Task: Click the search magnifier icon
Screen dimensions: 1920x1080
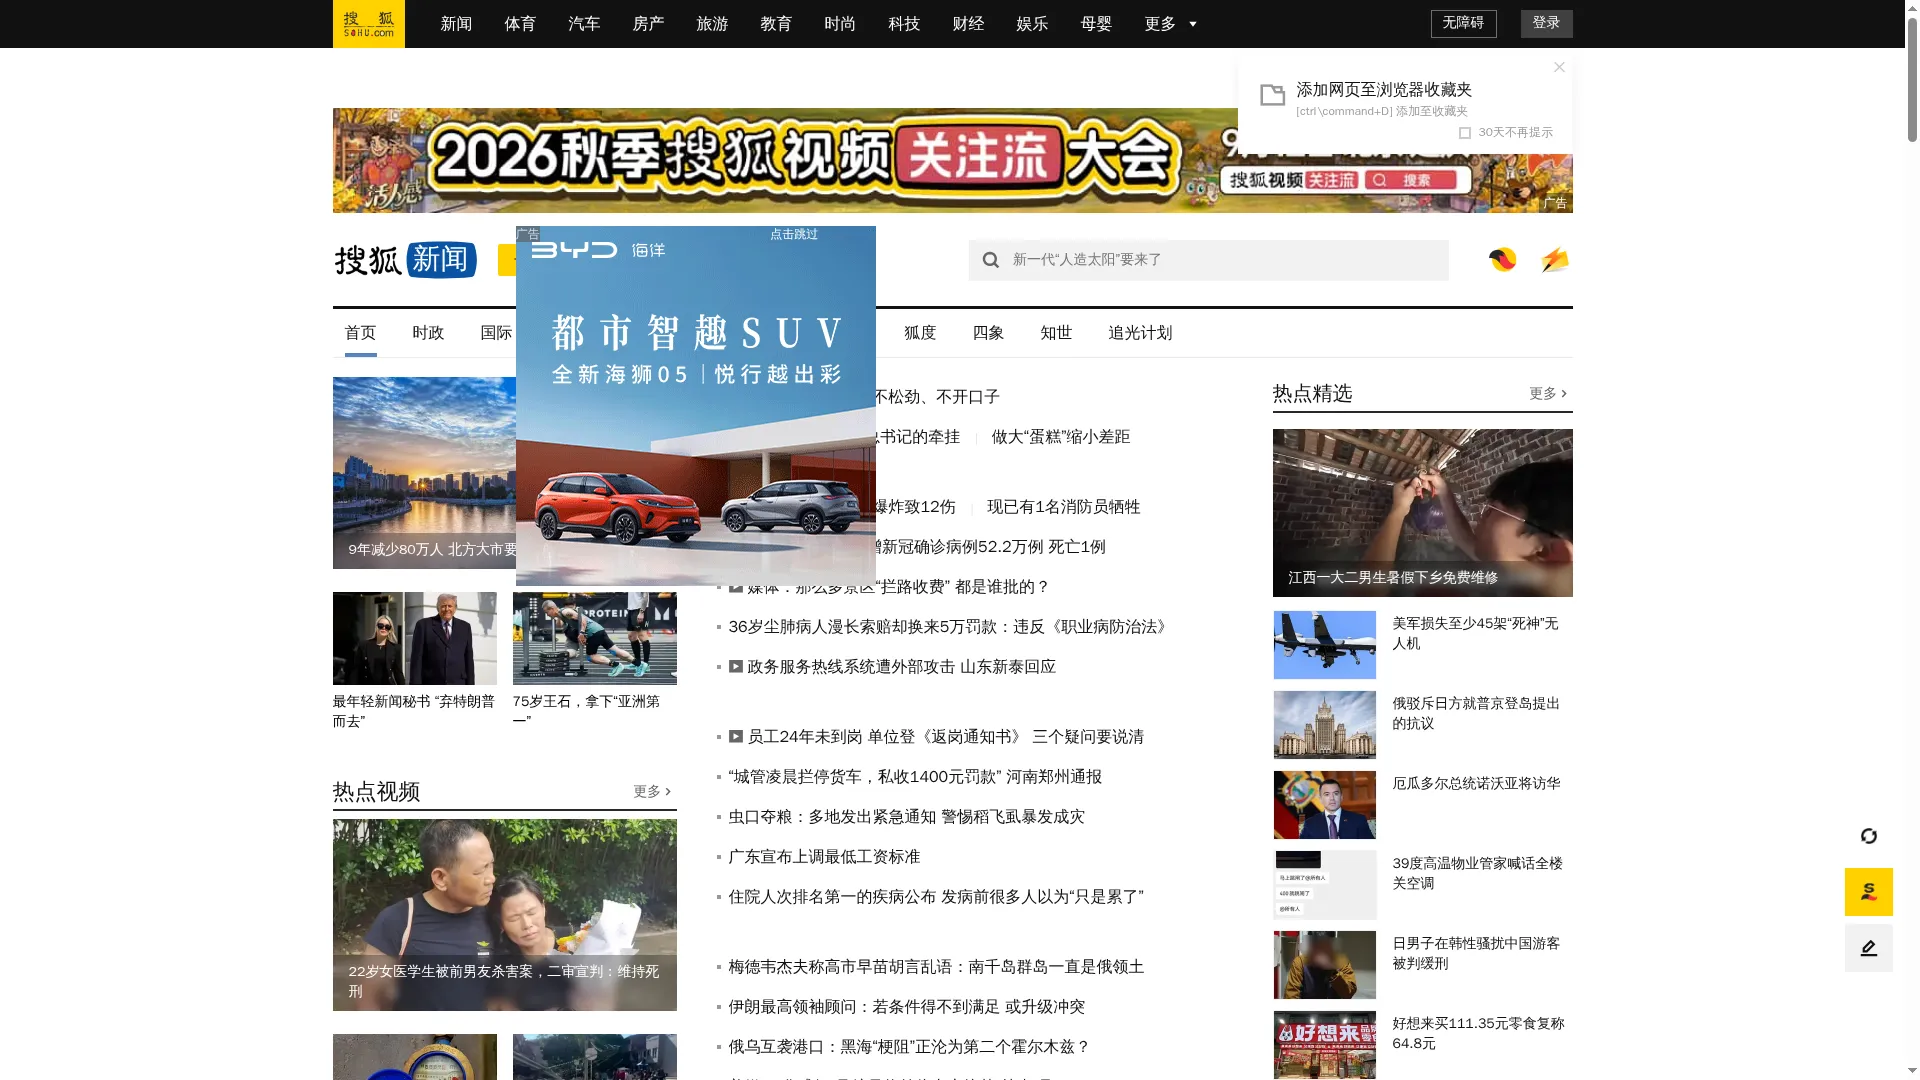Action: (x=990, y=260)
